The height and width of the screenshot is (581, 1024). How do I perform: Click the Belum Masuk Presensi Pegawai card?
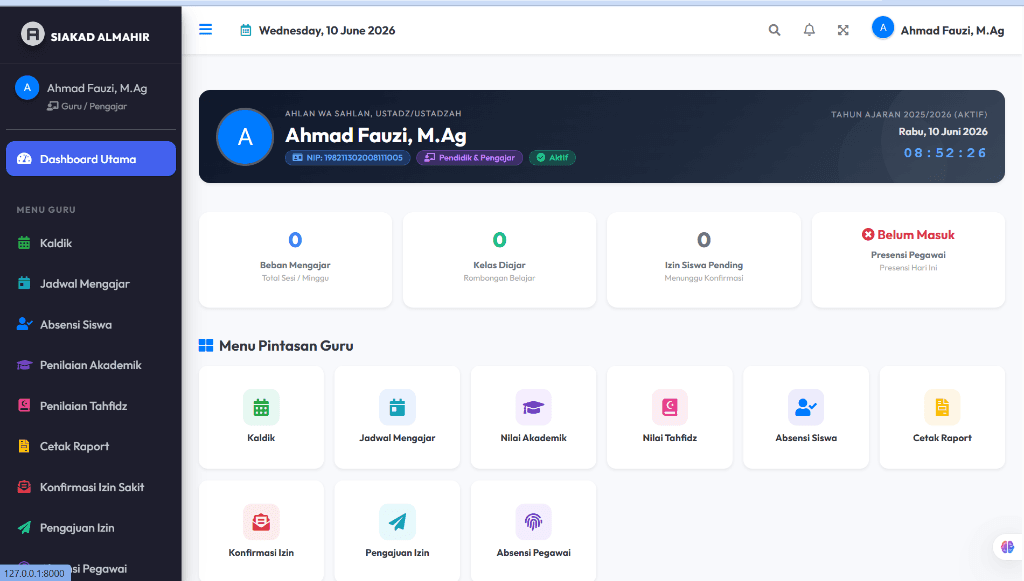coord(908,259)
